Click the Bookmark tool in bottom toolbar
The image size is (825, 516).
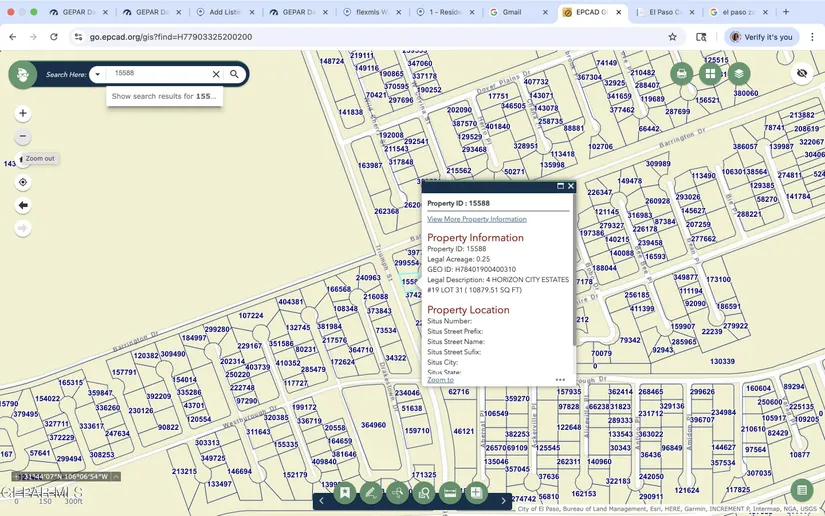click(x=344, y=493)
